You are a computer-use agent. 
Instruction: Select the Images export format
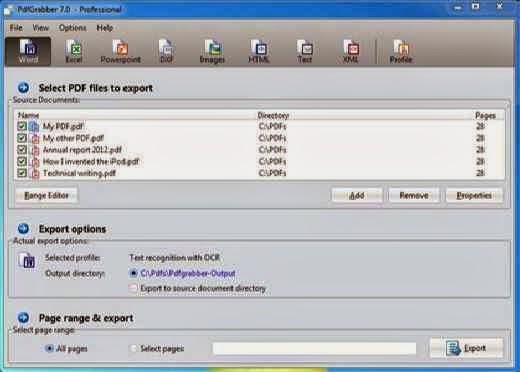(212, 51)
